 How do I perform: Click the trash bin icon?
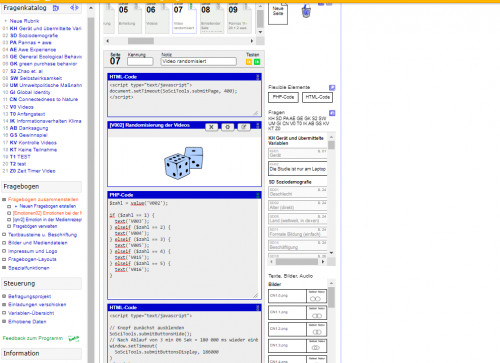(306, 11)
